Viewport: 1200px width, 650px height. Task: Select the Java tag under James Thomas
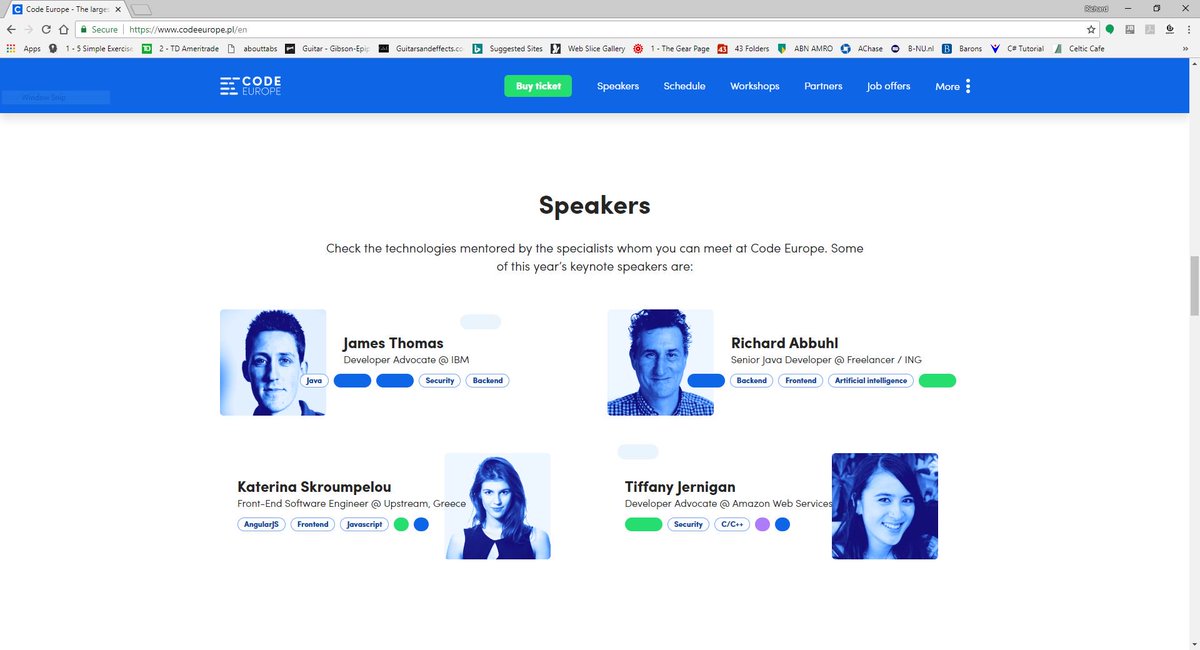[x=314, y=380]
